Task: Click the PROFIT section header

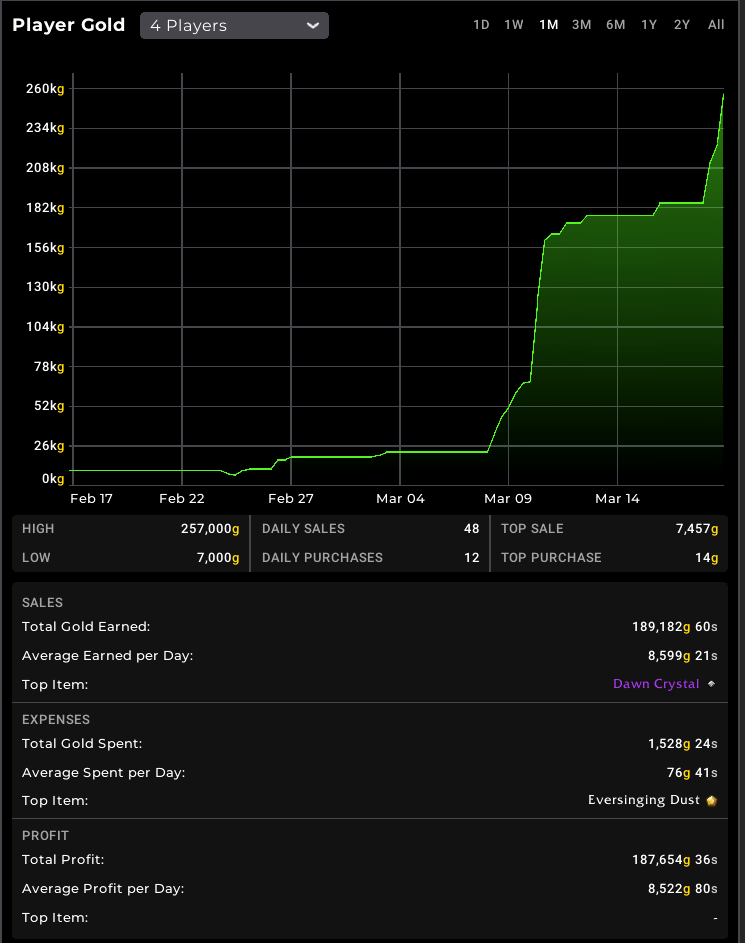Action: [45, 835]
